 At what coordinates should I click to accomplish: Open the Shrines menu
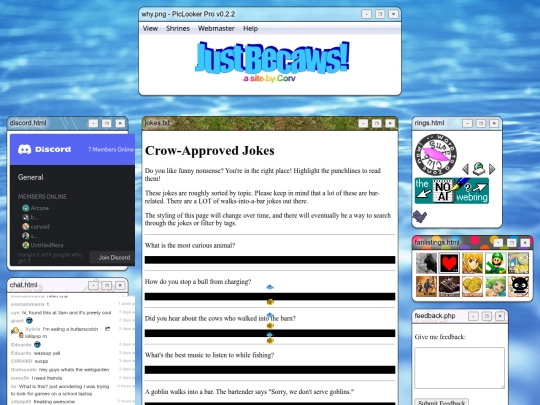pyautogui.click(x=178, y=29)
